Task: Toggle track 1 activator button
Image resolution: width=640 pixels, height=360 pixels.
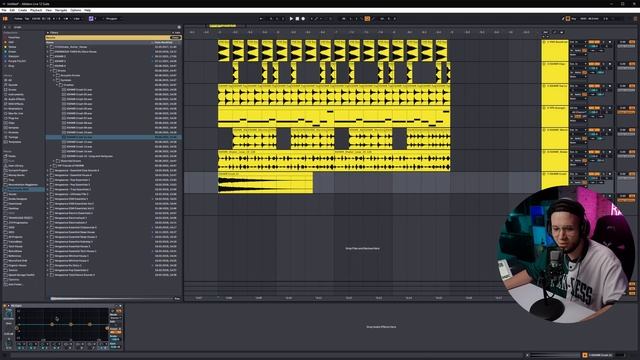Action: pos(594,42)
